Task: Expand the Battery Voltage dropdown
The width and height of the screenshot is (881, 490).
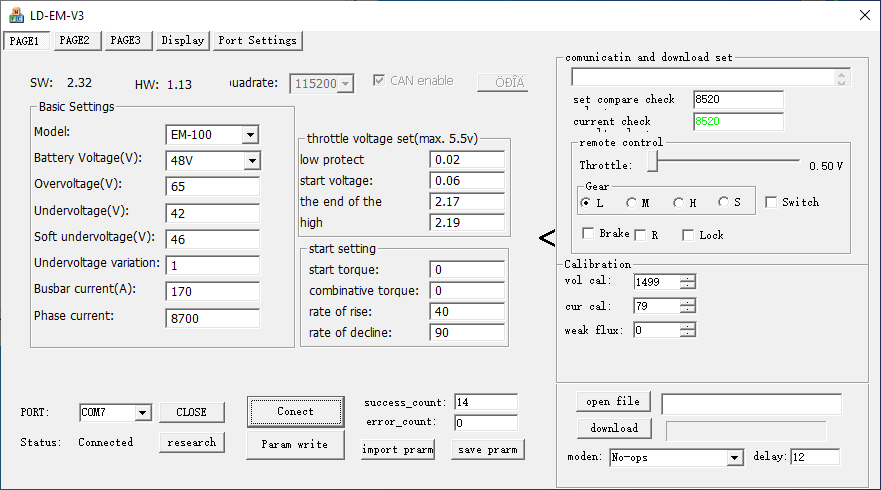Action: coord(250,160)
